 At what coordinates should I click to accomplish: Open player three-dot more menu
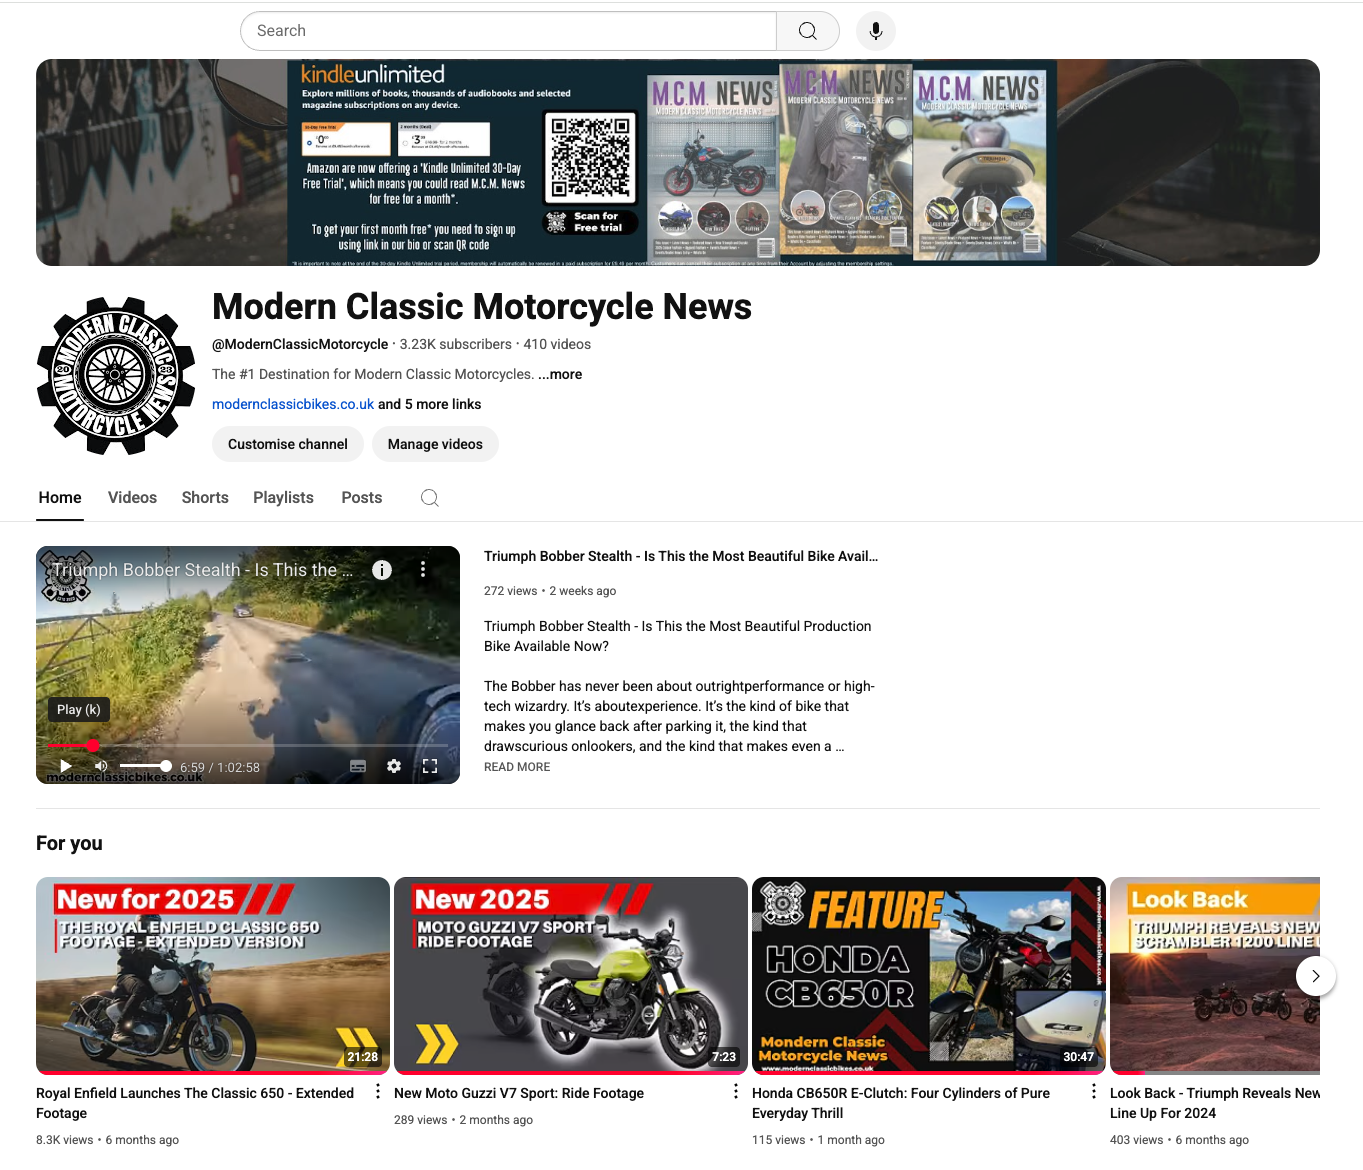coord(423,569)
